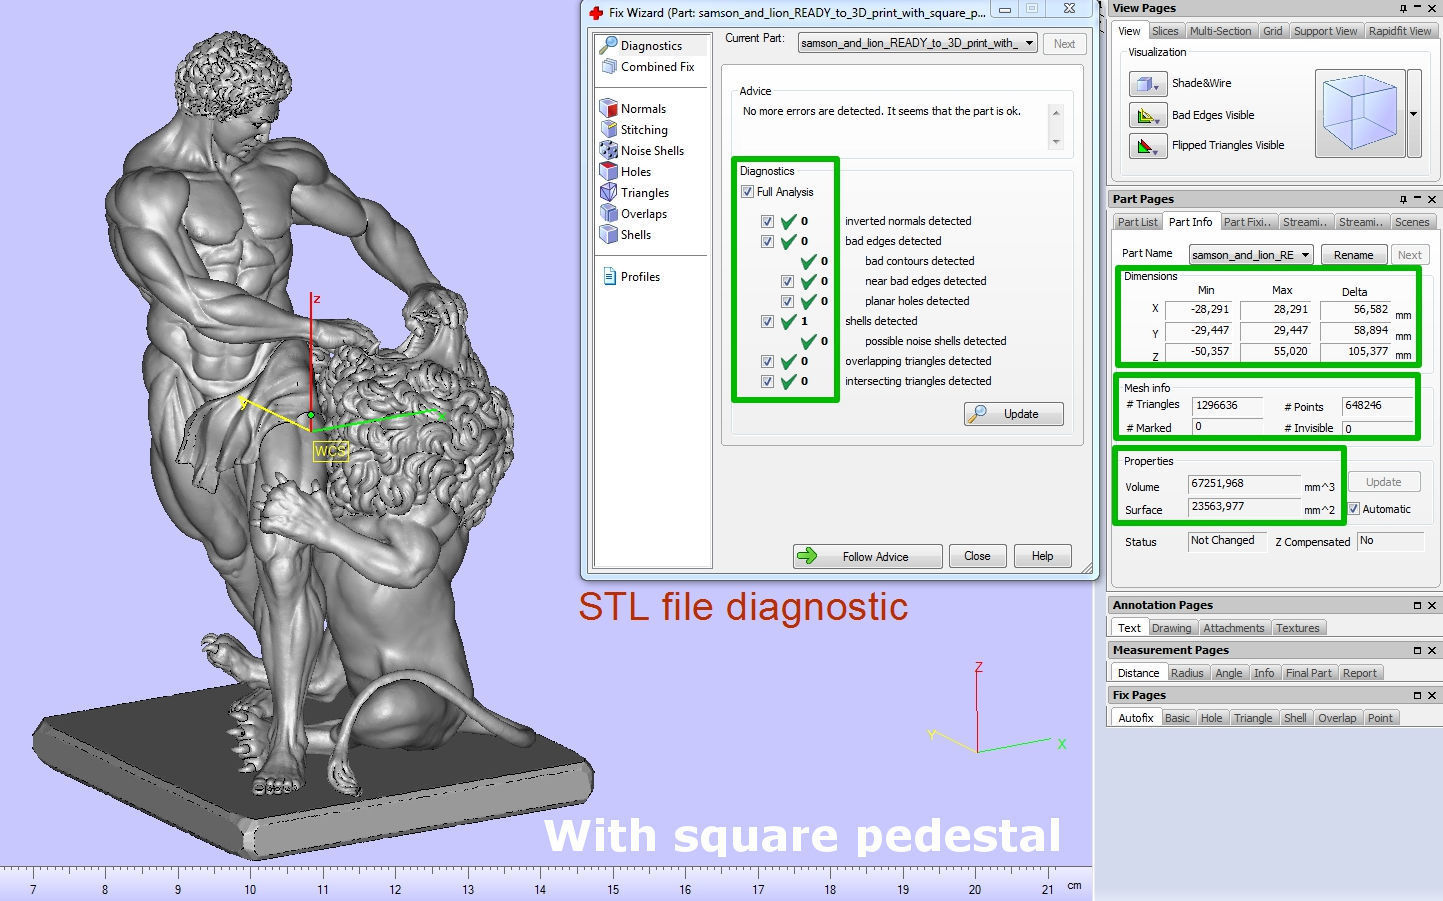Image resolution: width=1443 pixels, height=901 pixels.
Task: Click the Flipped Triangles Visible icon
Action: pos(1147,146)
